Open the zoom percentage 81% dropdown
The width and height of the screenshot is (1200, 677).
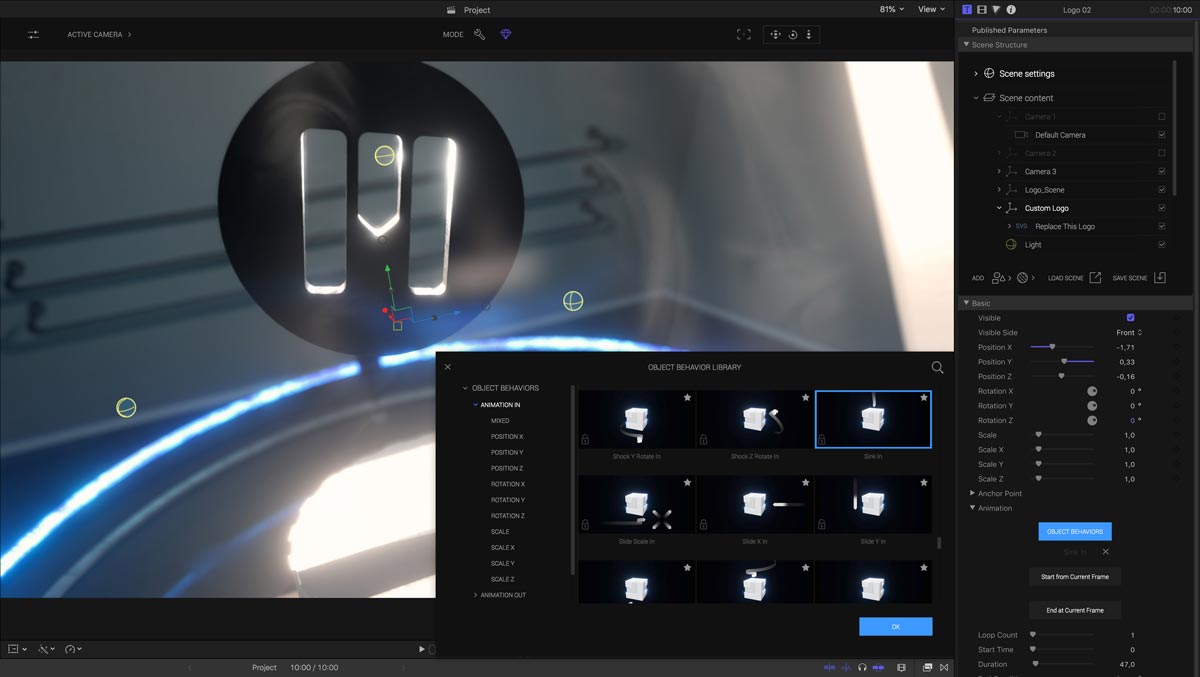click(x=891, y=9)
